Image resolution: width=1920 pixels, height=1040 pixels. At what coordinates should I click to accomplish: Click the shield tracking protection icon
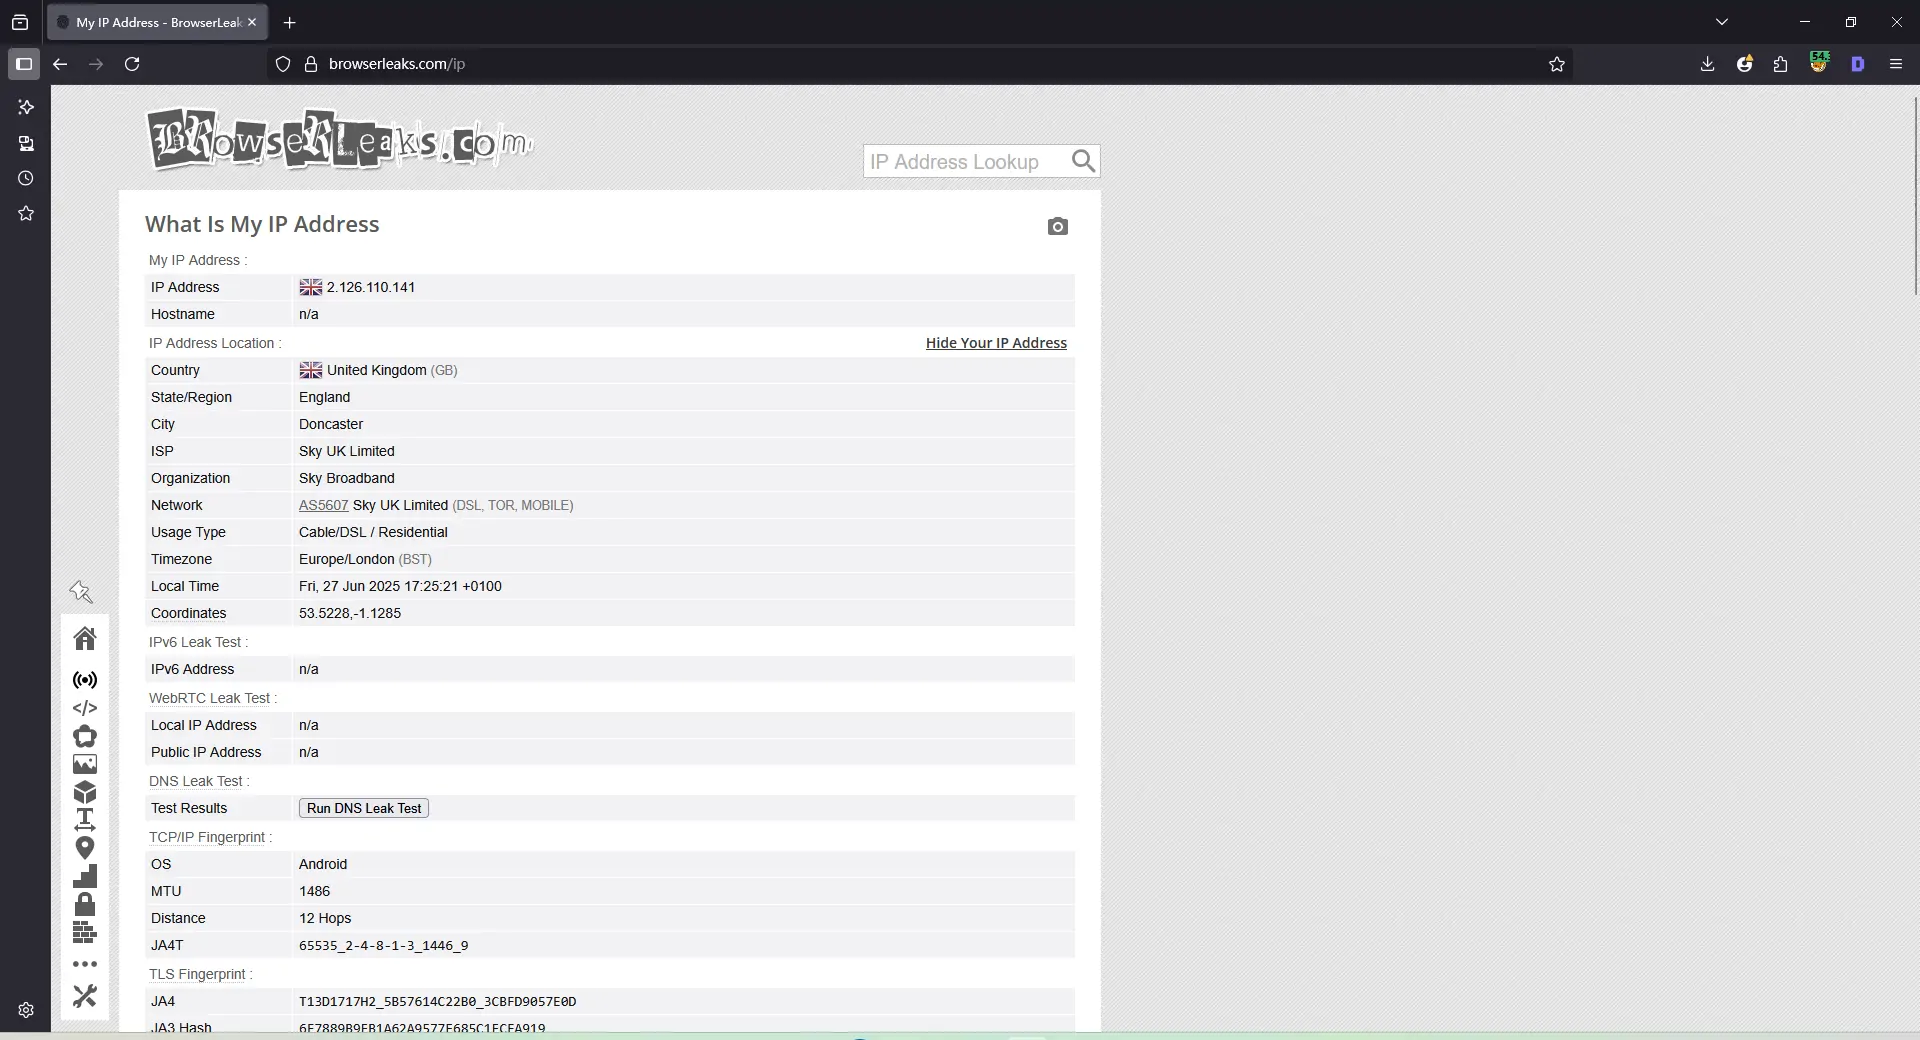point(283,64)
